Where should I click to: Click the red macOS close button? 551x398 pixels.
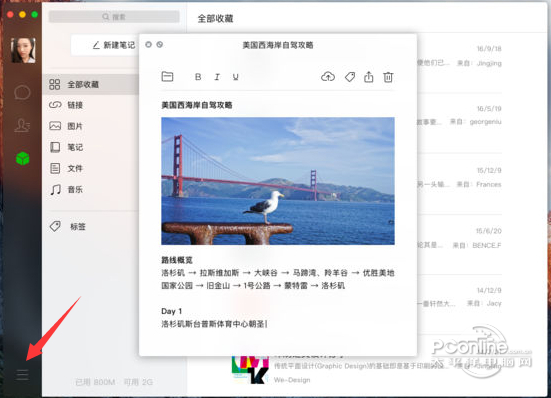[x=10, y=14]
